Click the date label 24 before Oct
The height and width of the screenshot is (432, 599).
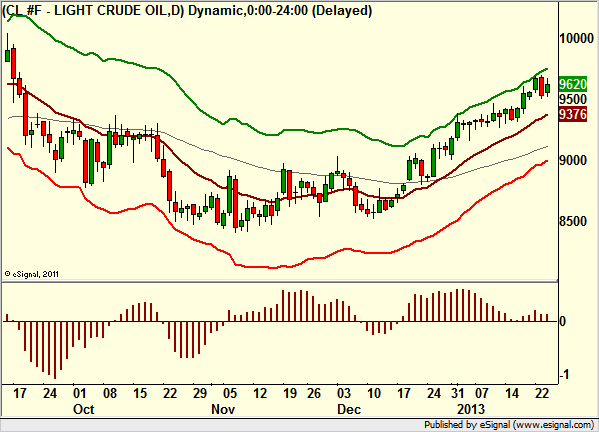[50, 393]
